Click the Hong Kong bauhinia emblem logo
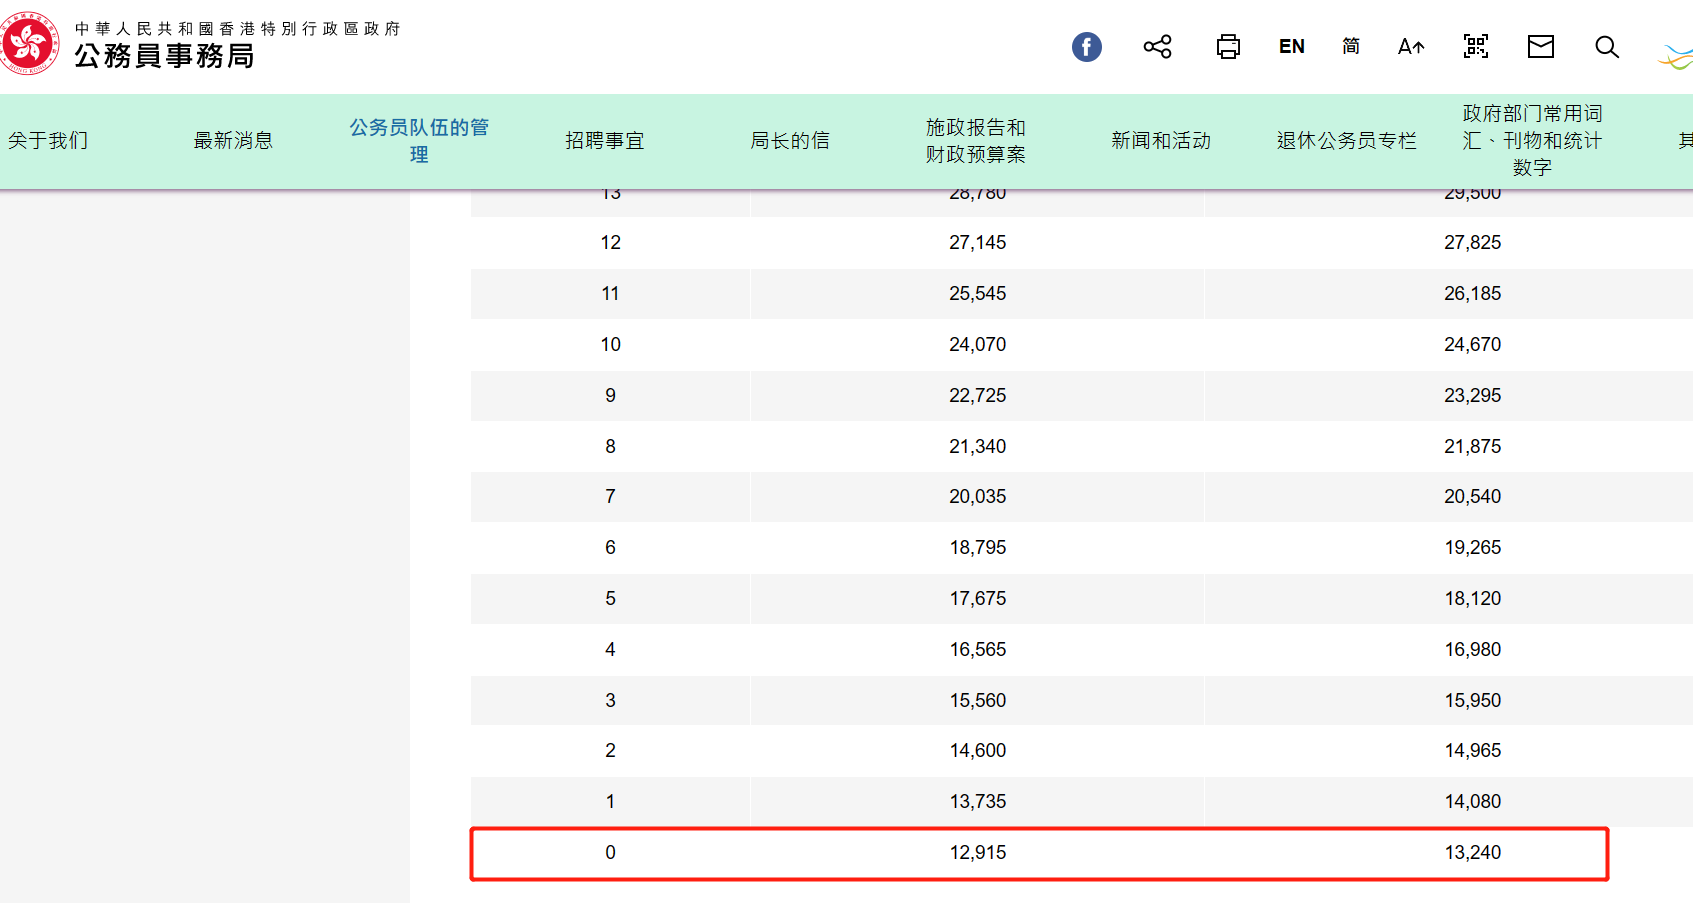This screenshot has height=903, width=1693. click(30, 44)
